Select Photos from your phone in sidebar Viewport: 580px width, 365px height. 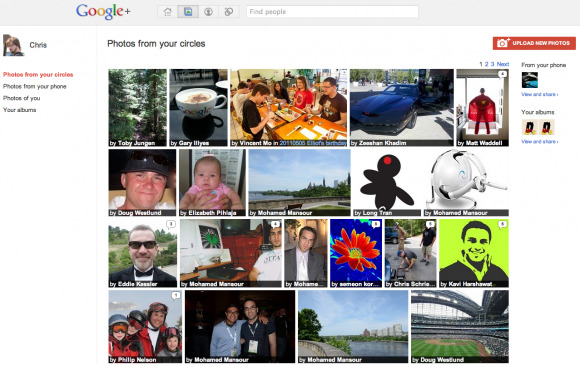(35, 86)
